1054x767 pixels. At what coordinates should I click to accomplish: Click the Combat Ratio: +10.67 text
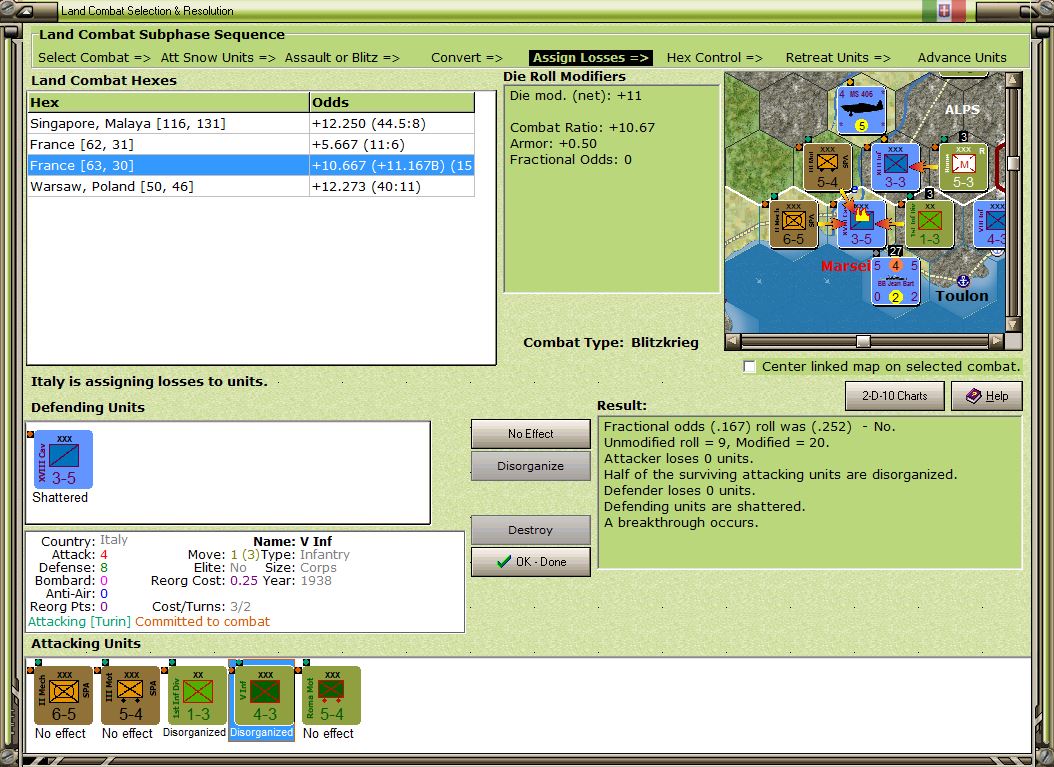pos(582,128)
